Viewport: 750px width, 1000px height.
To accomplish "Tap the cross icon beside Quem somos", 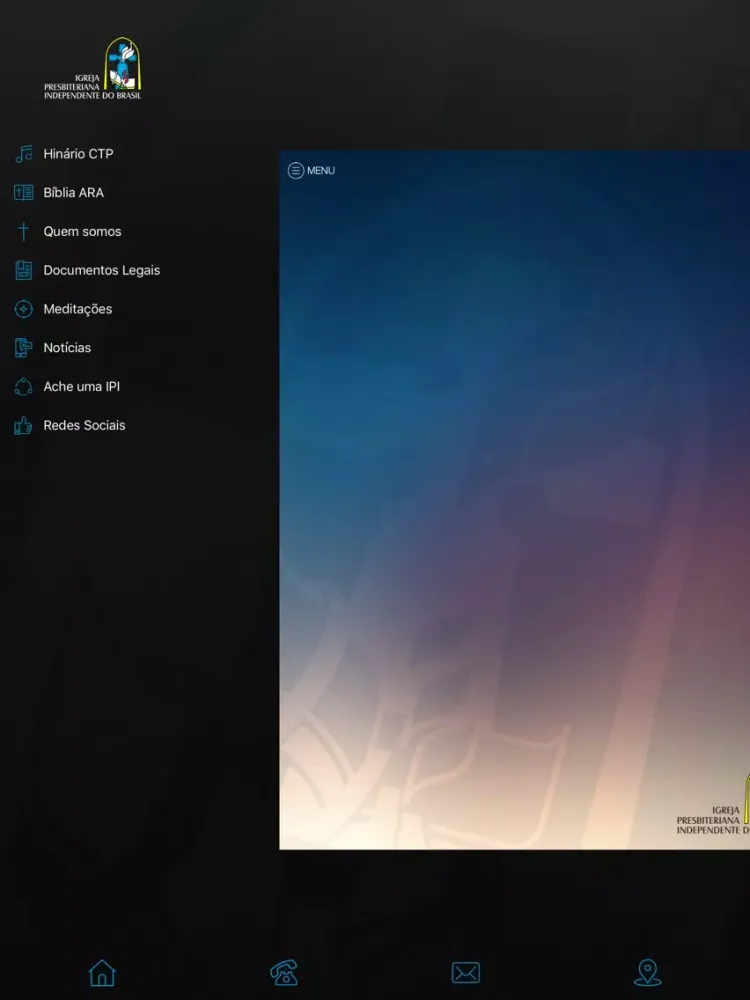I will [24, 232].
